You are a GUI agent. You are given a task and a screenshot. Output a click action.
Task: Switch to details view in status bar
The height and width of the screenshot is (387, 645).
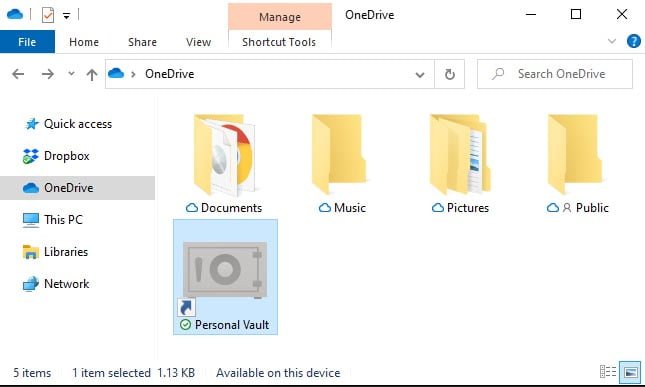pyautogui.click(x=608, y=372)
